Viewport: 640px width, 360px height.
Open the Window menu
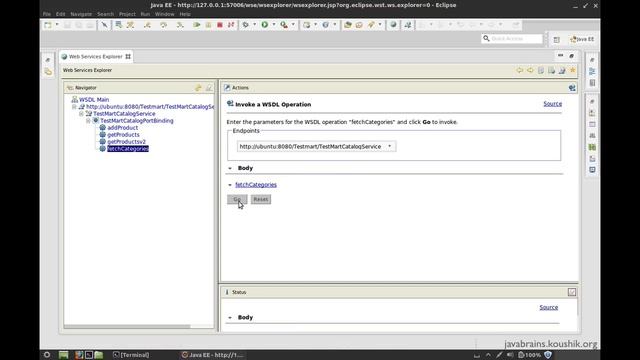click(164, 14)
